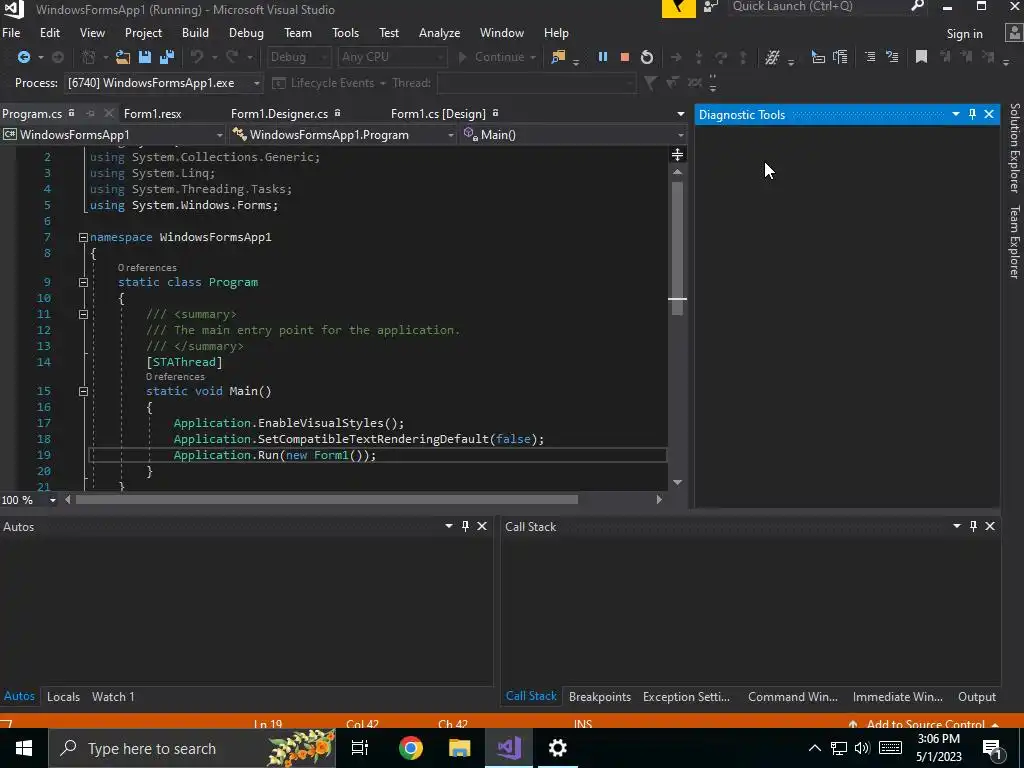
Task: Collapse the static class Program block
Action: tap(83, 283)
